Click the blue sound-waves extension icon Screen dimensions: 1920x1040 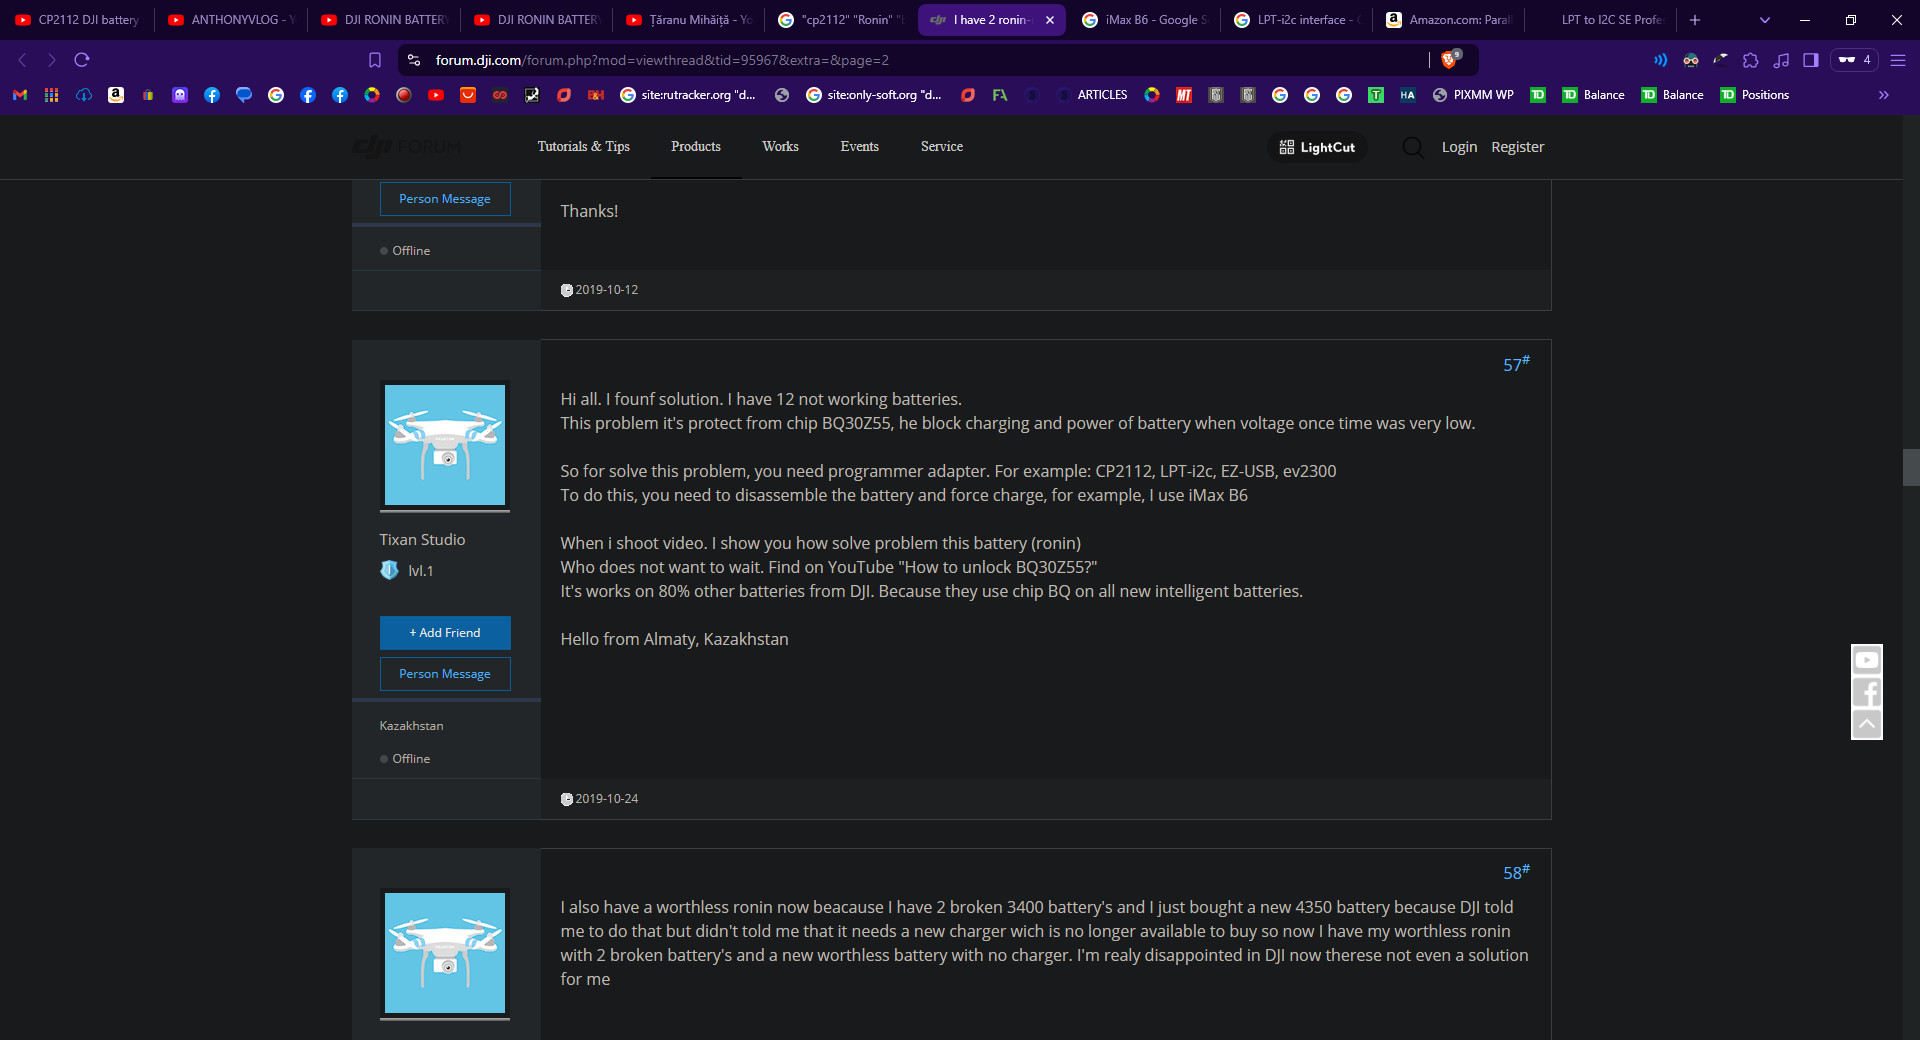click(1661, 60)
